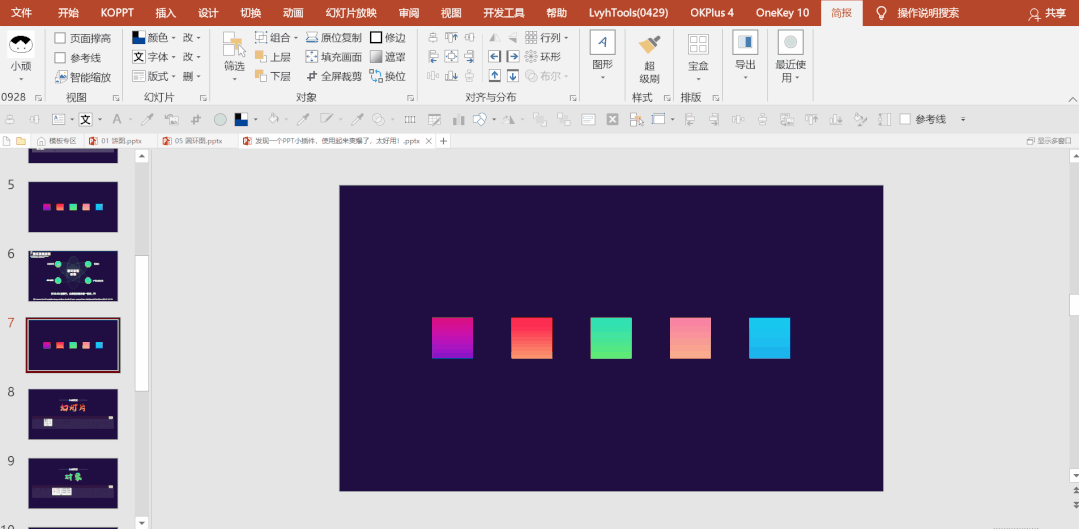The height and width of the screenshot is (529, 1079).
Task: Select slide 8 thumbnail with 幻灯片 title
Action: pyautogui.click(x=73, y=414)
